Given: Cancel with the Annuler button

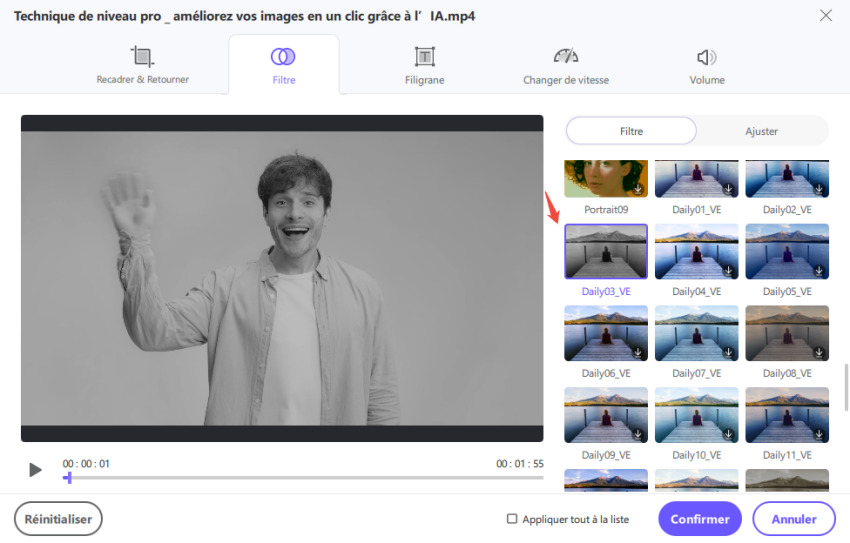Looking at the screenshot, I should (794, 519).
